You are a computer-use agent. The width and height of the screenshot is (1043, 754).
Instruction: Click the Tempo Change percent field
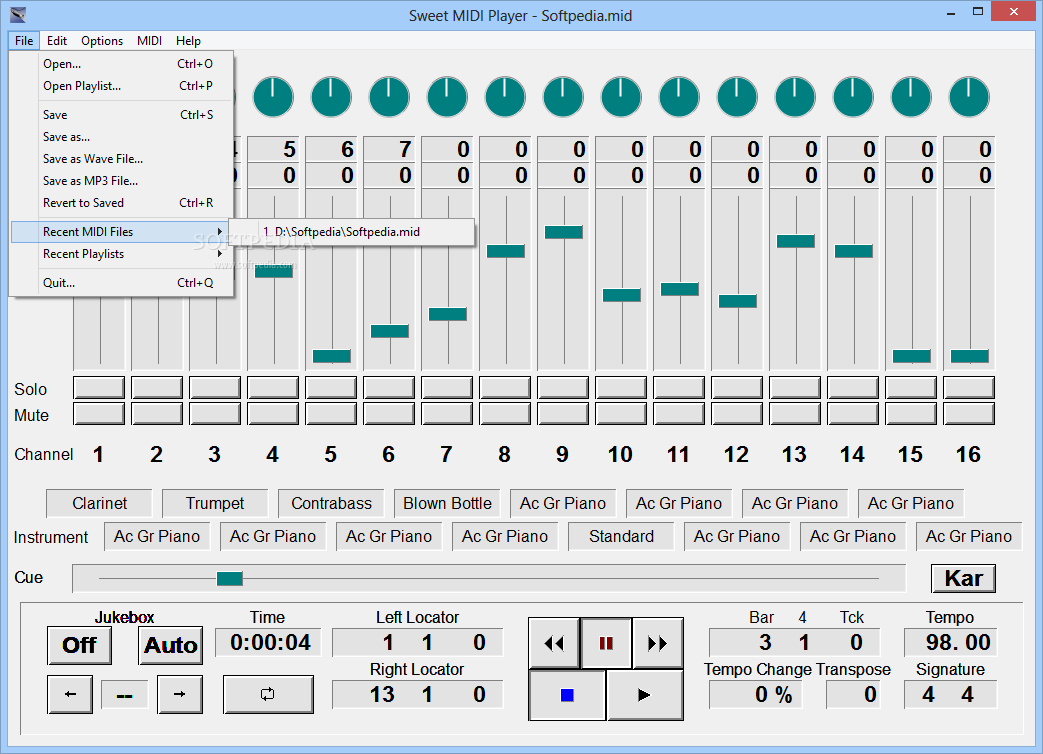[x=756, y=695]
